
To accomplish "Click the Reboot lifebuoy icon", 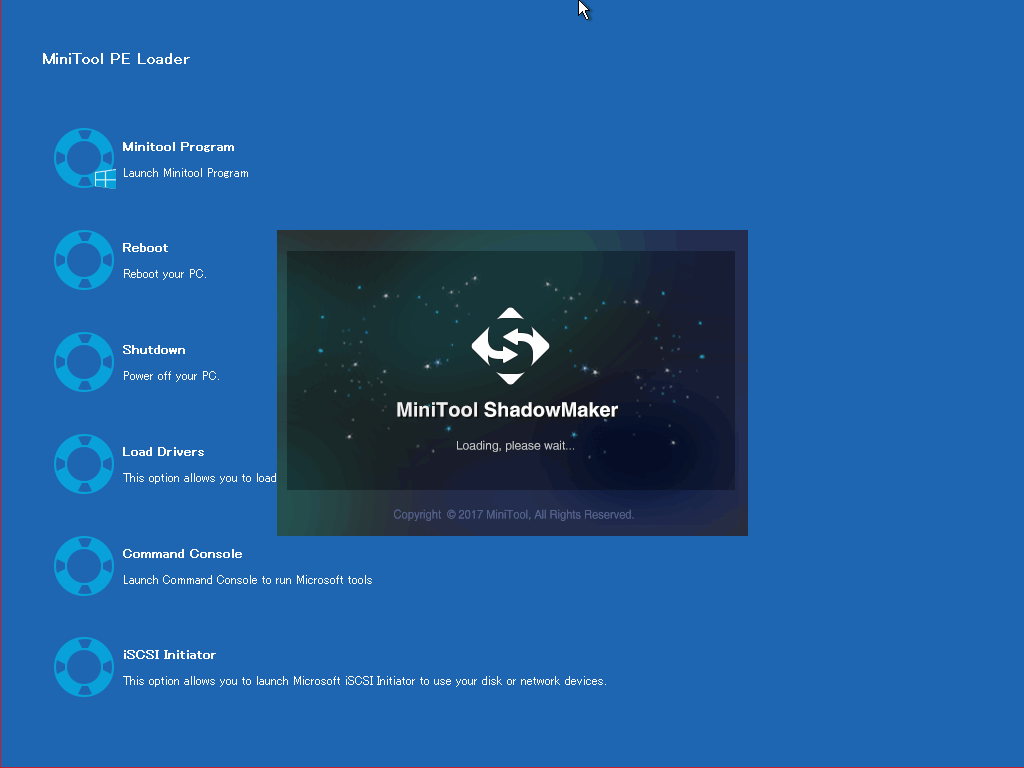I will 84,260.
